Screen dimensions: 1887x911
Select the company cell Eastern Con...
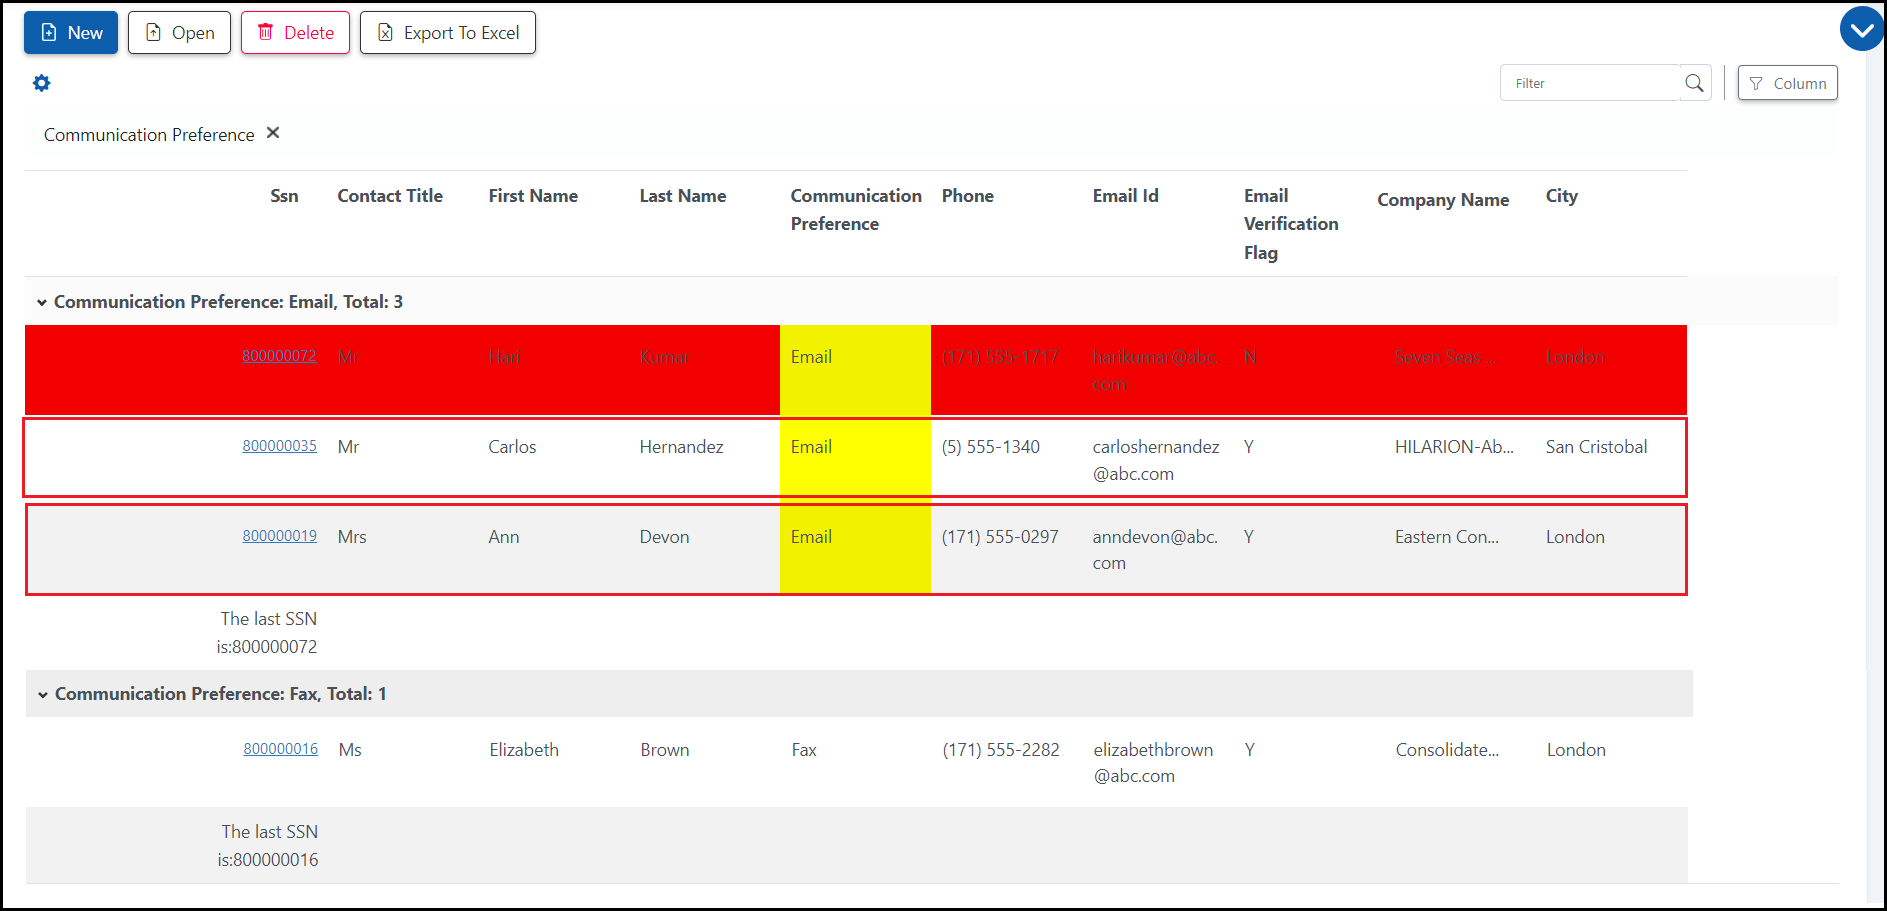point(1447,537)
